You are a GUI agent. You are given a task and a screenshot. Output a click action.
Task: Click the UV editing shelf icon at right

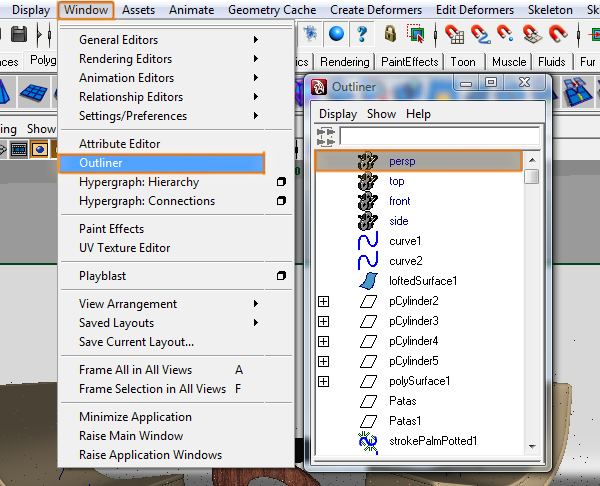pyautogui.click(x=577, y=92)
